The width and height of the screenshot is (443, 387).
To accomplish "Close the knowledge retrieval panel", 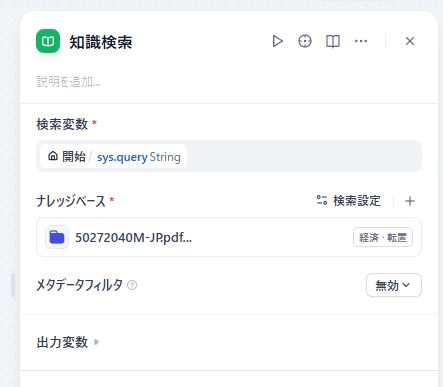I will pos(410,41).
